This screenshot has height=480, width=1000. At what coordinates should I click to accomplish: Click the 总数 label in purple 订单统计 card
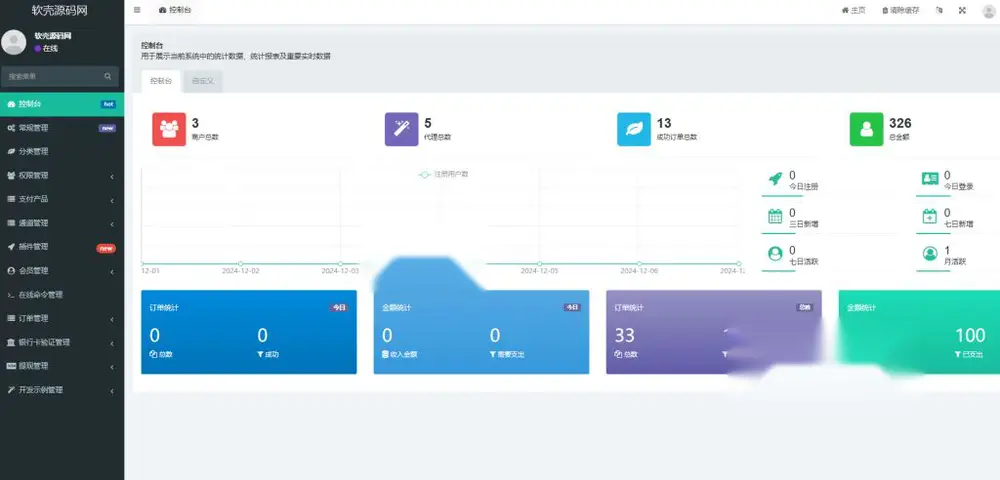click(626, 354)
